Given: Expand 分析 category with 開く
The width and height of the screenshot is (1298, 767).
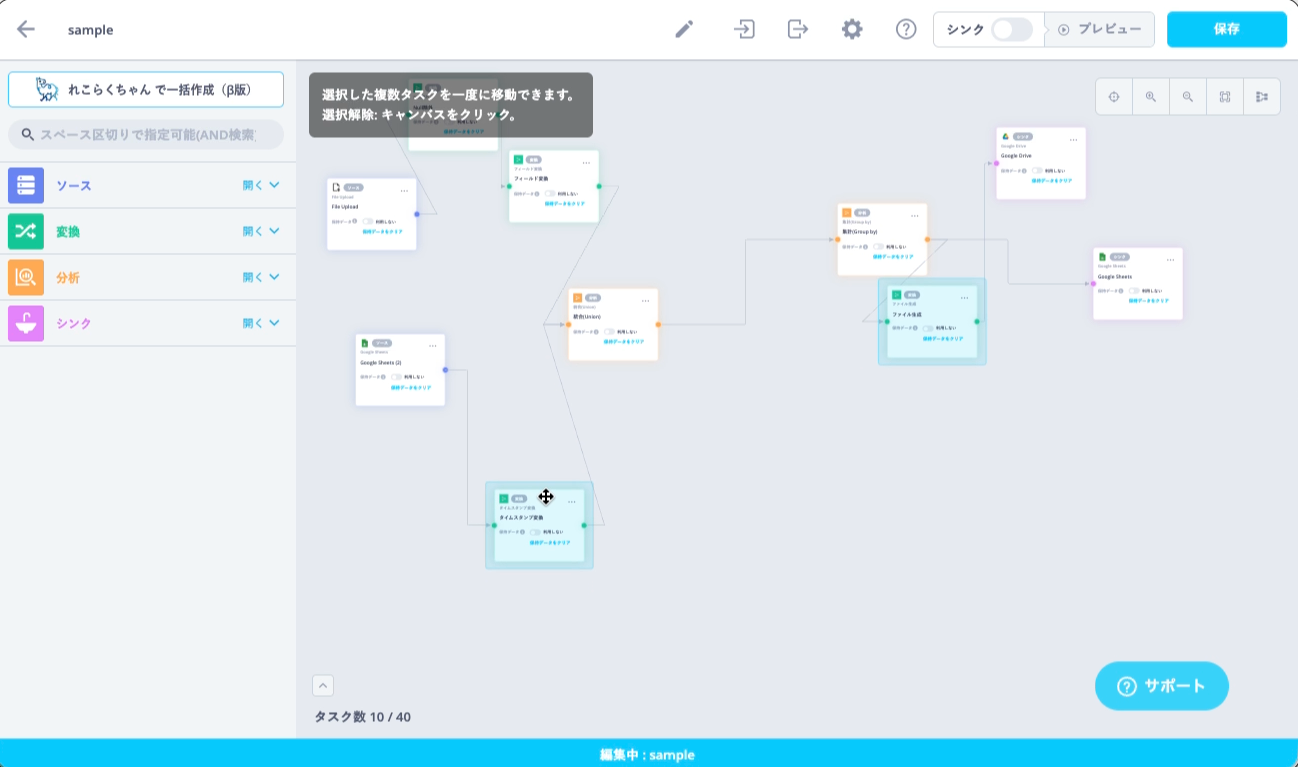Looking at the screenshot, I should pos(261,277).
